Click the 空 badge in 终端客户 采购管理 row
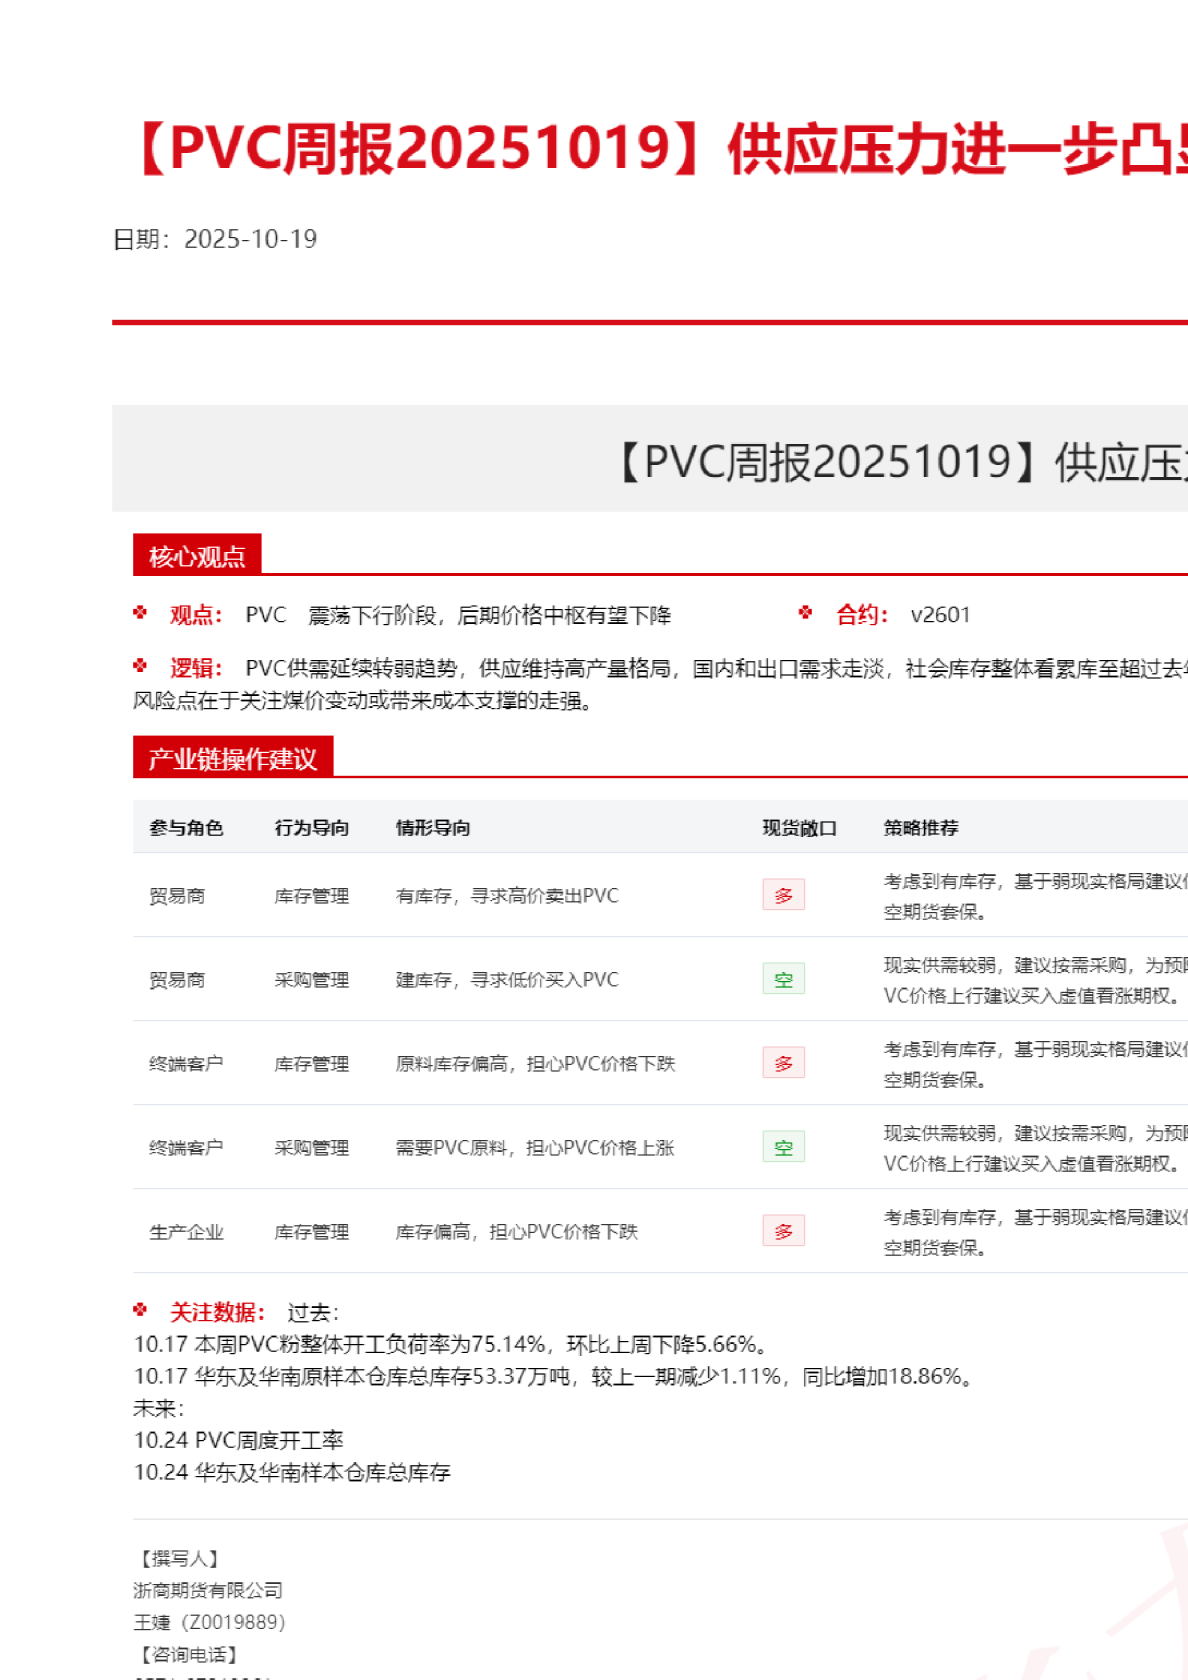 pyautogui.click(x=783, y=1147)
